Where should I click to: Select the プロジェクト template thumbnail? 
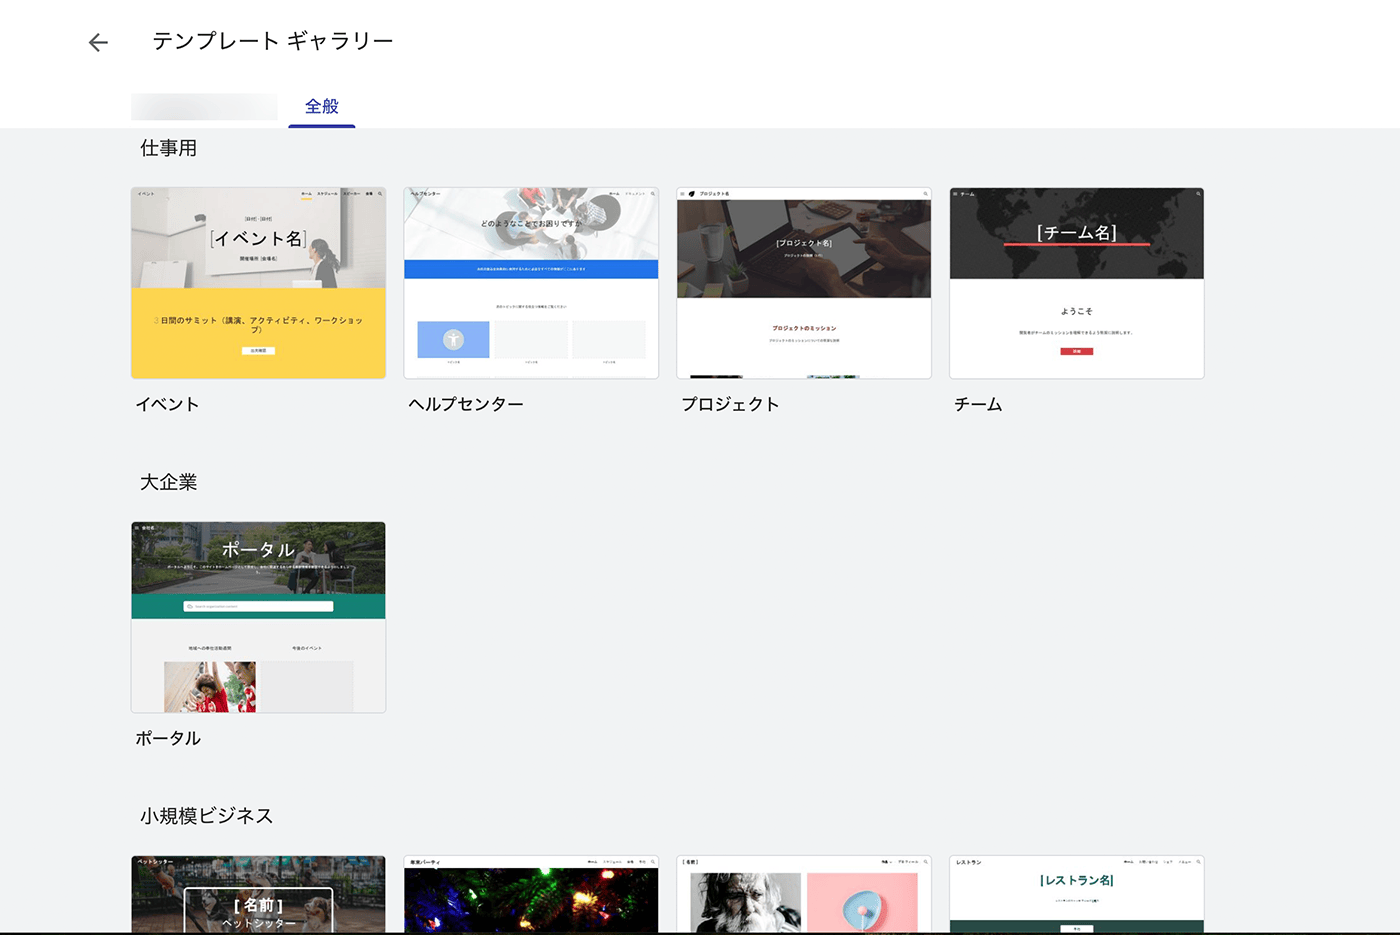[804, 283]
